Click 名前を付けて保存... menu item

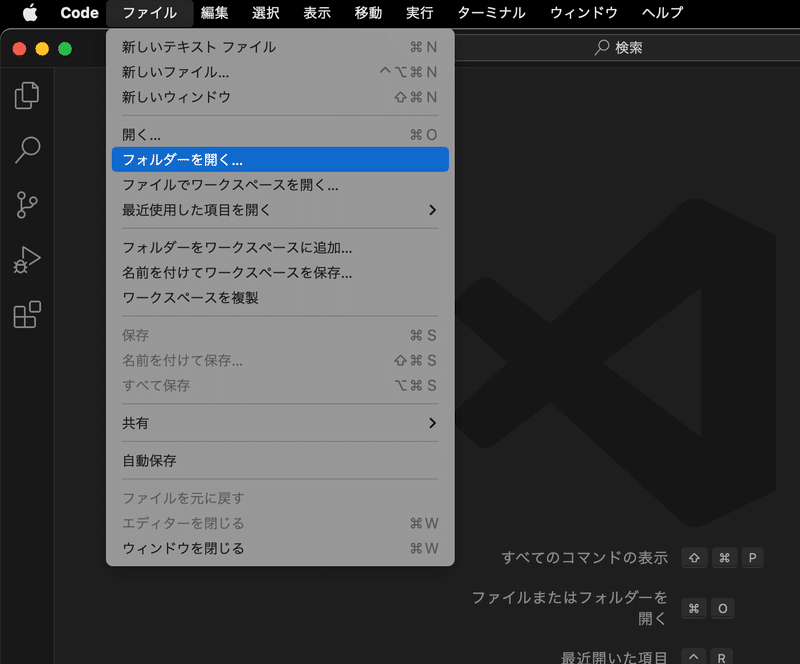280,360
